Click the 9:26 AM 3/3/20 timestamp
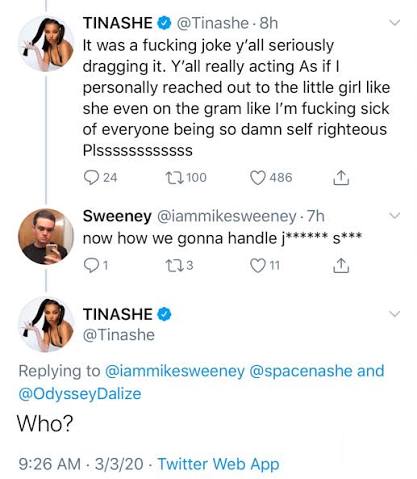 point(81,464)
